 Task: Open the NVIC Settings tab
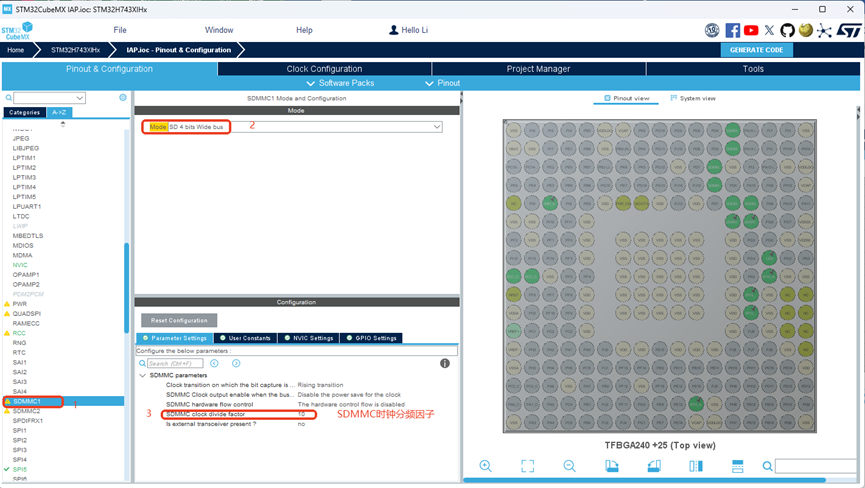(x=309, y=338)
